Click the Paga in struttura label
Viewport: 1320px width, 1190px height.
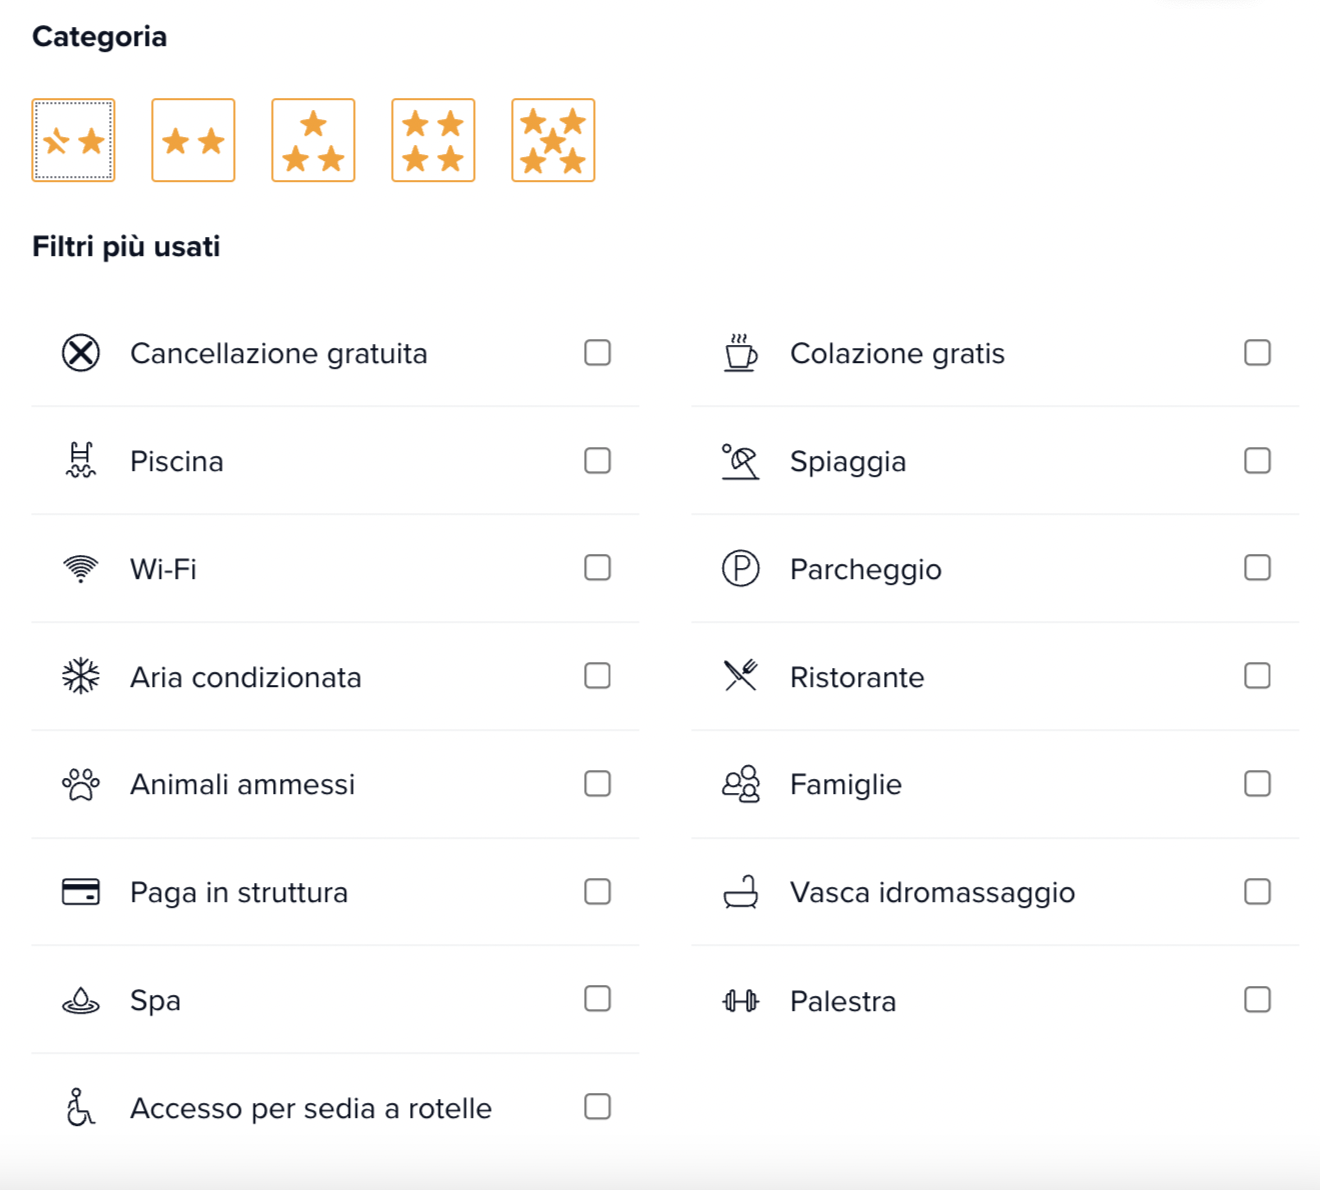[x=239, y=892]
